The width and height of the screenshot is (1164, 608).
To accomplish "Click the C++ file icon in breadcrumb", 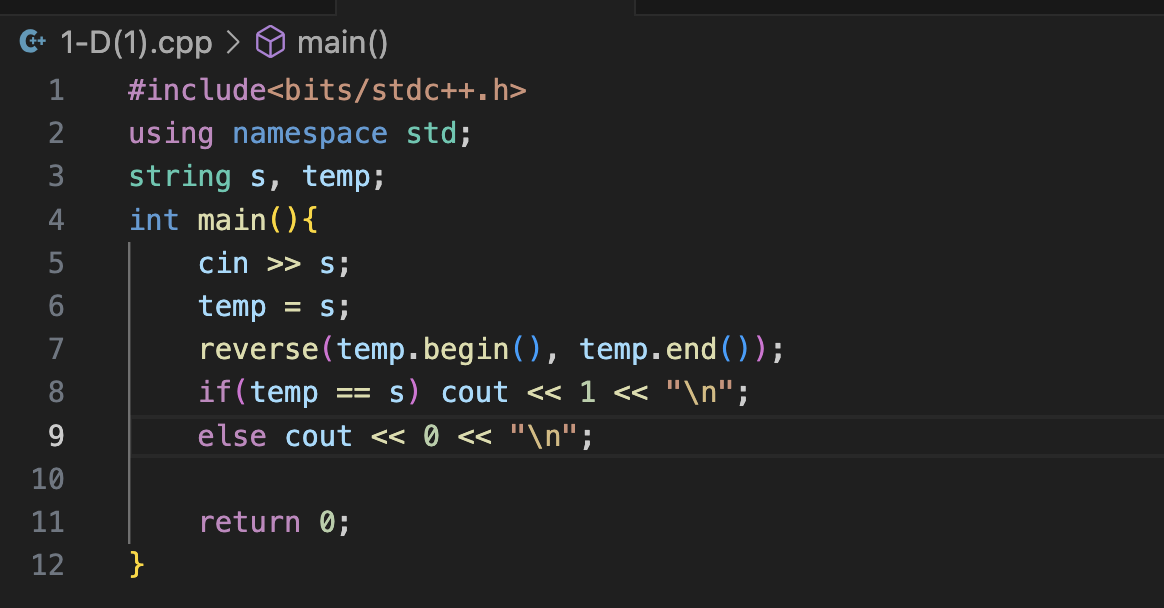I will 33,42.
